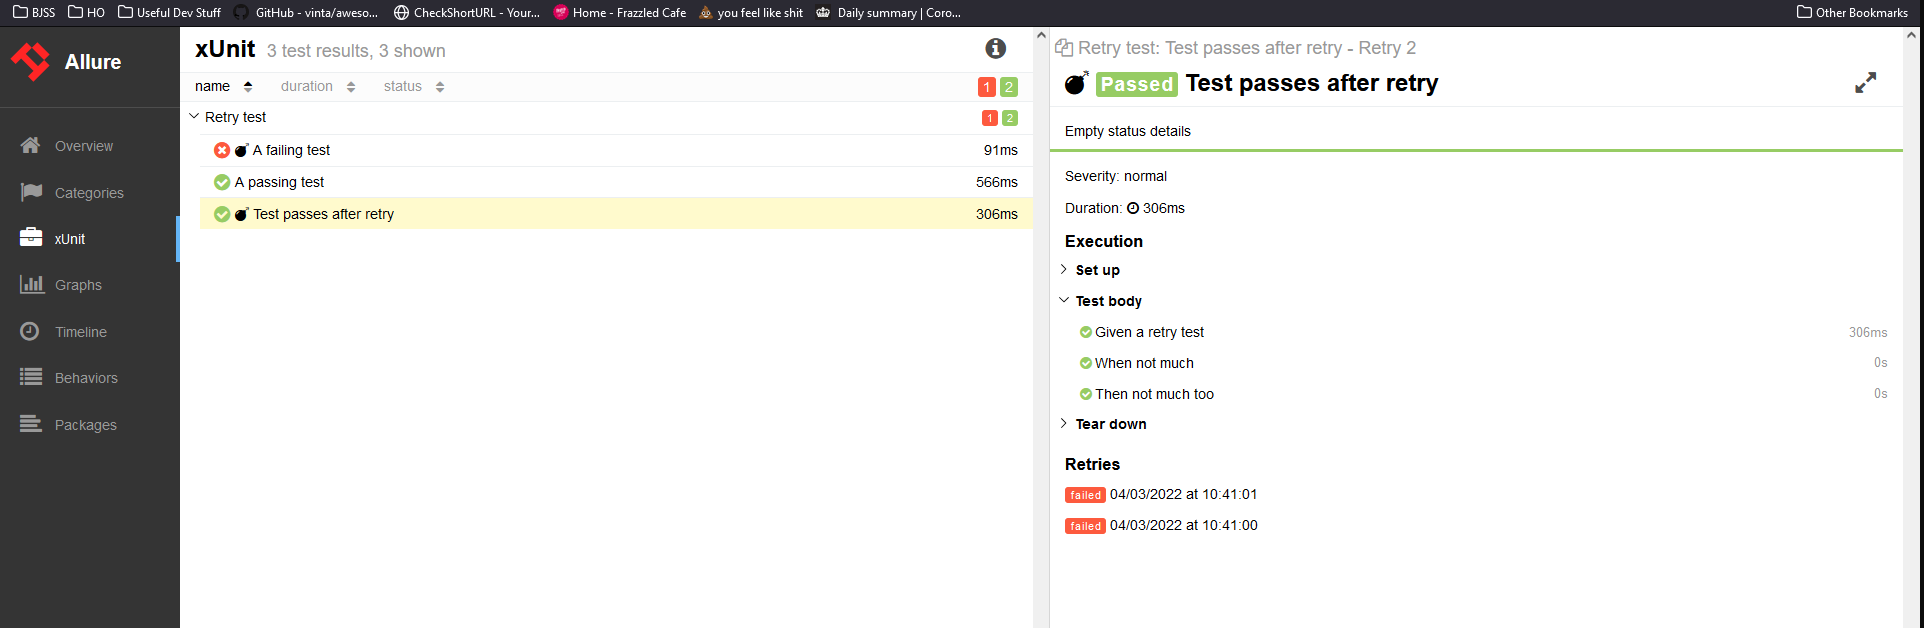Click the info icon in xUnit header

click(995, 48)
